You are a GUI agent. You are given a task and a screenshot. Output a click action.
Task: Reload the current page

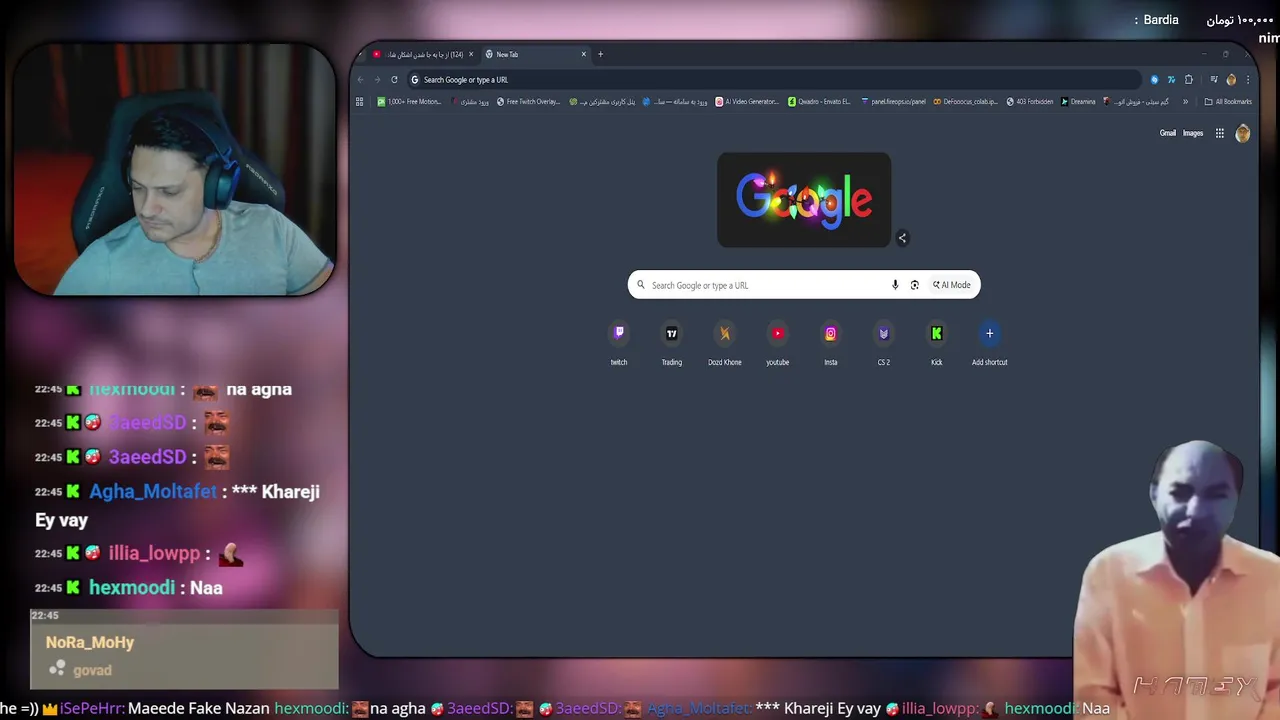(394, 80)
